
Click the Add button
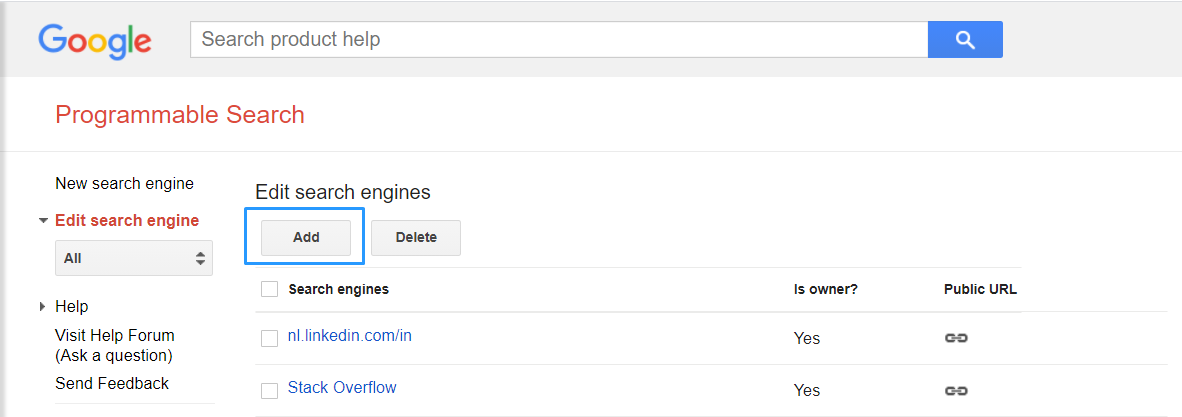(x=306, y=238)
